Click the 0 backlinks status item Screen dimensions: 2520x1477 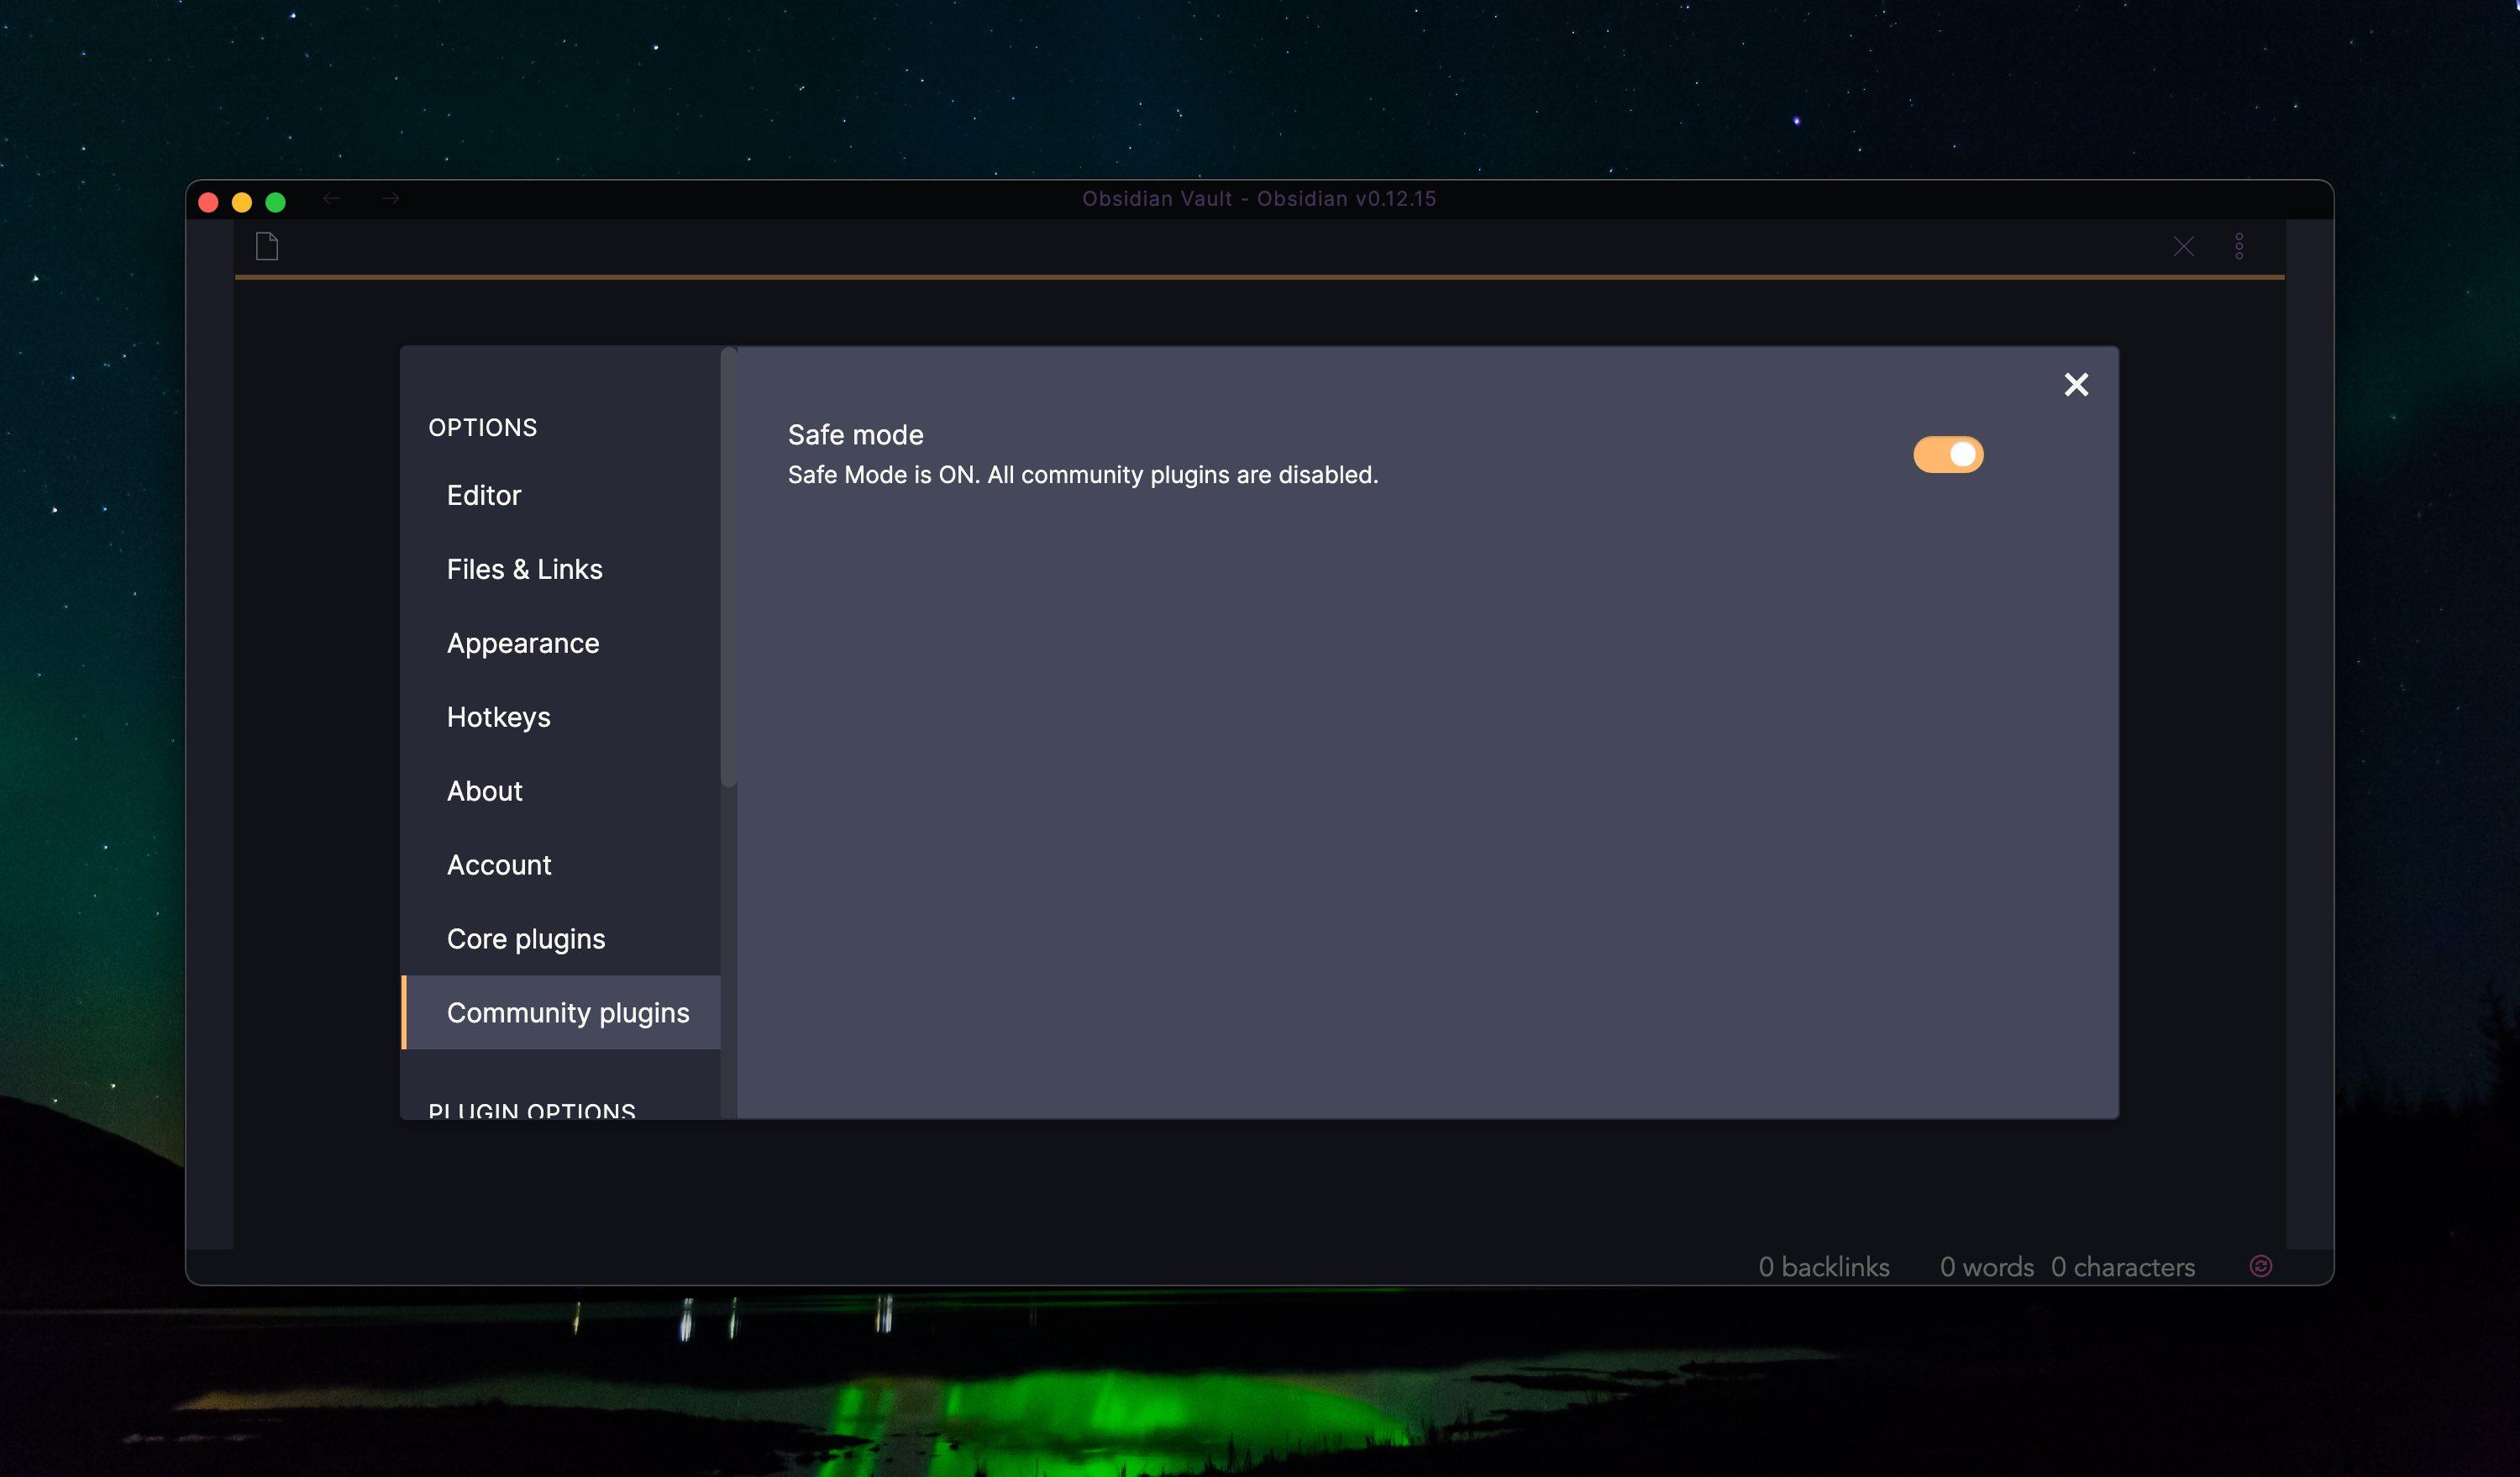1824,1267
